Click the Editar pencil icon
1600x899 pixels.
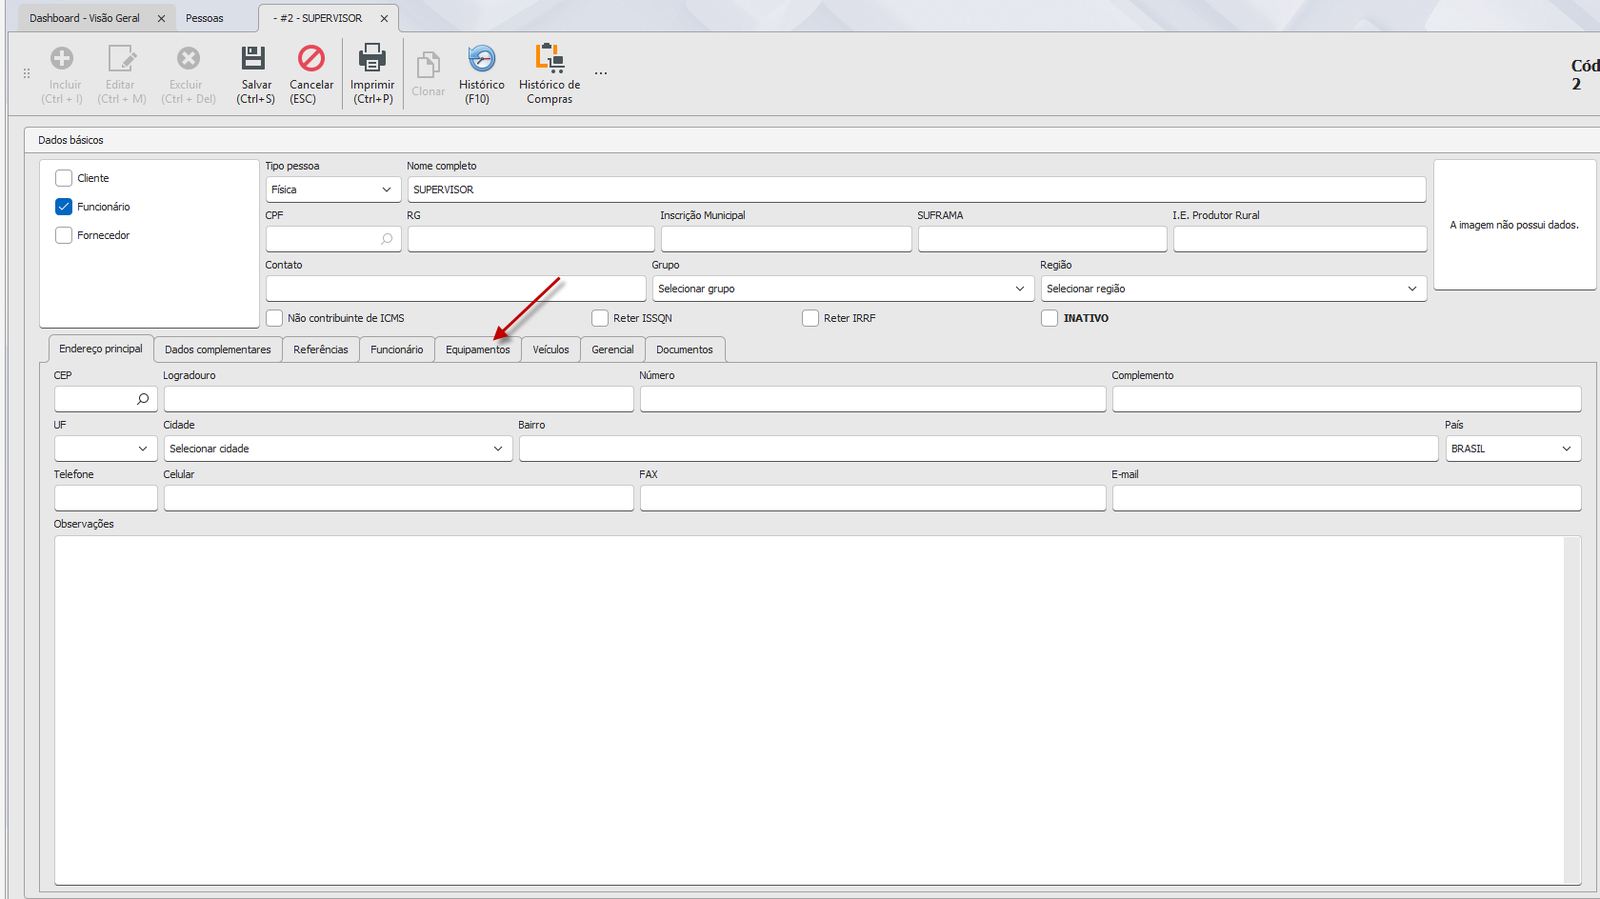point(121,59)
